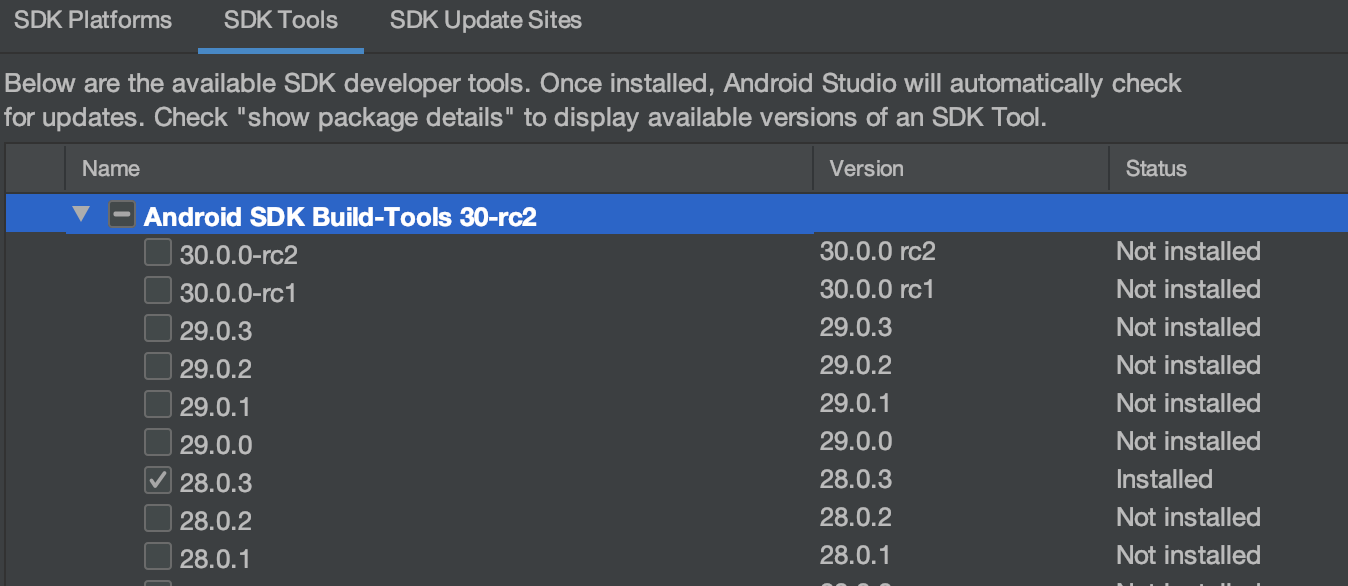
Task: Select the 29.0.2 checkbox
Action: [158, 367]
